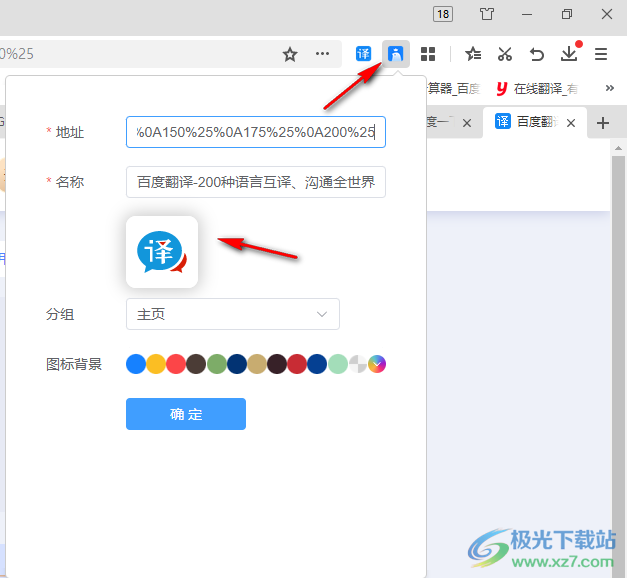Click the bookmark star icon in address bar

tap(290, 54)
